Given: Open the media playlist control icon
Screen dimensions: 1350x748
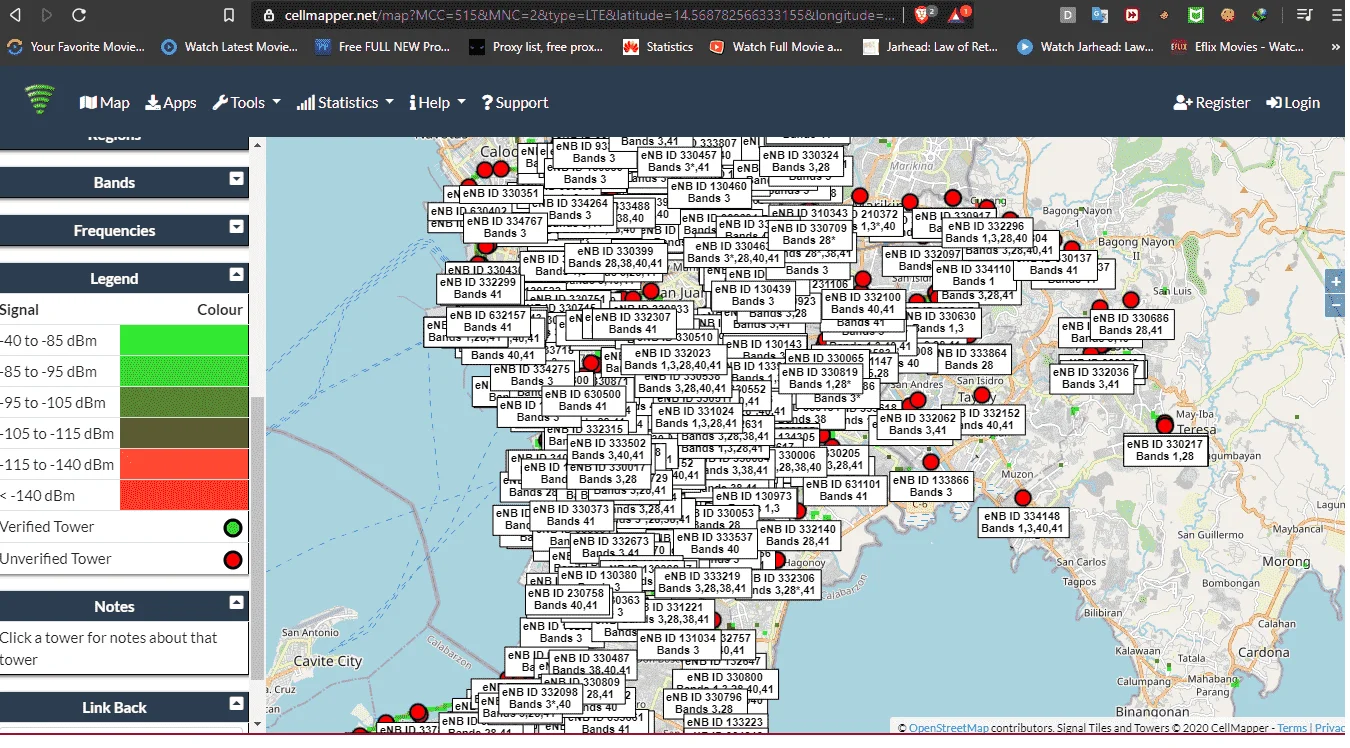Looking at the screenshot, I should [x=1303, y=15].
